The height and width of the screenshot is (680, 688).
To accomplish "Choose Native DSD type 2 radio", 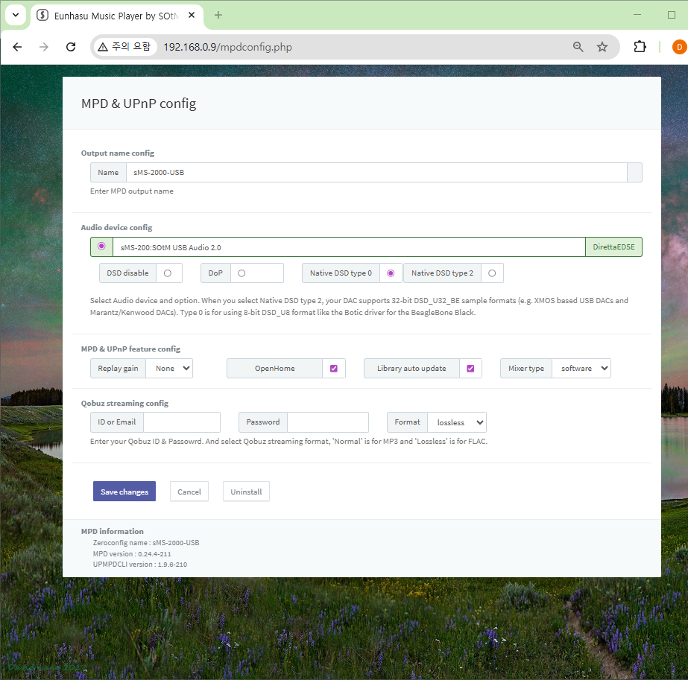I will click(x=492, y=272).
